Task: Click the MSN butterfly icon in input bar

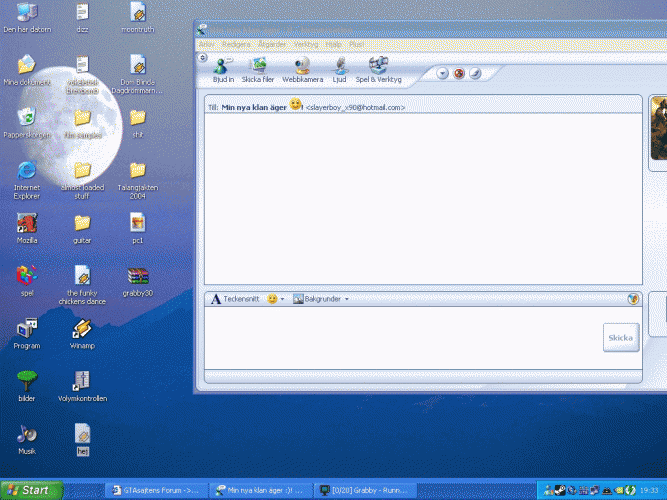Action: (x=632, y=298)
